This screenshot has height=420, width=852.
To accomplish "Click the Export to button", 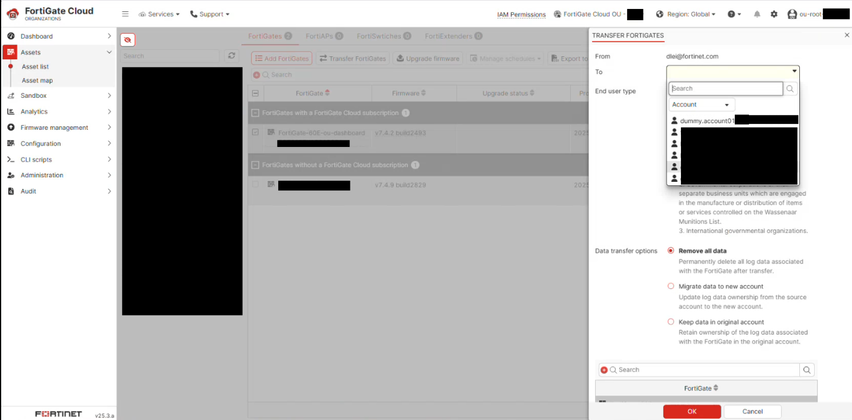I will 568,58.
